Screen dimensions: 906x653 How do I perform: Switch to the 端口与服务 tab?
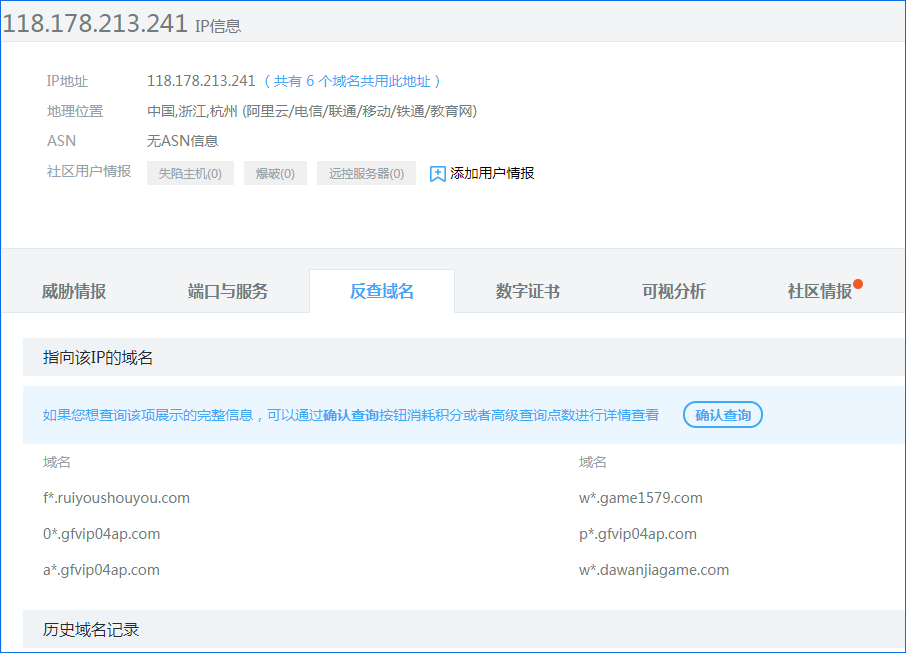pyautogui.click(x=228, y=291)
